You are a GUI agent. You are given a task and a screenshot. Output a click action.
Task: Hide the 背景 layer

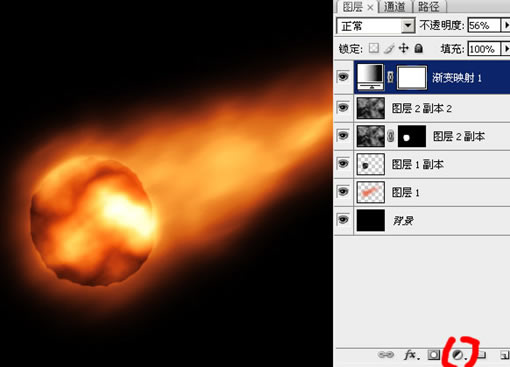(343, 220)
